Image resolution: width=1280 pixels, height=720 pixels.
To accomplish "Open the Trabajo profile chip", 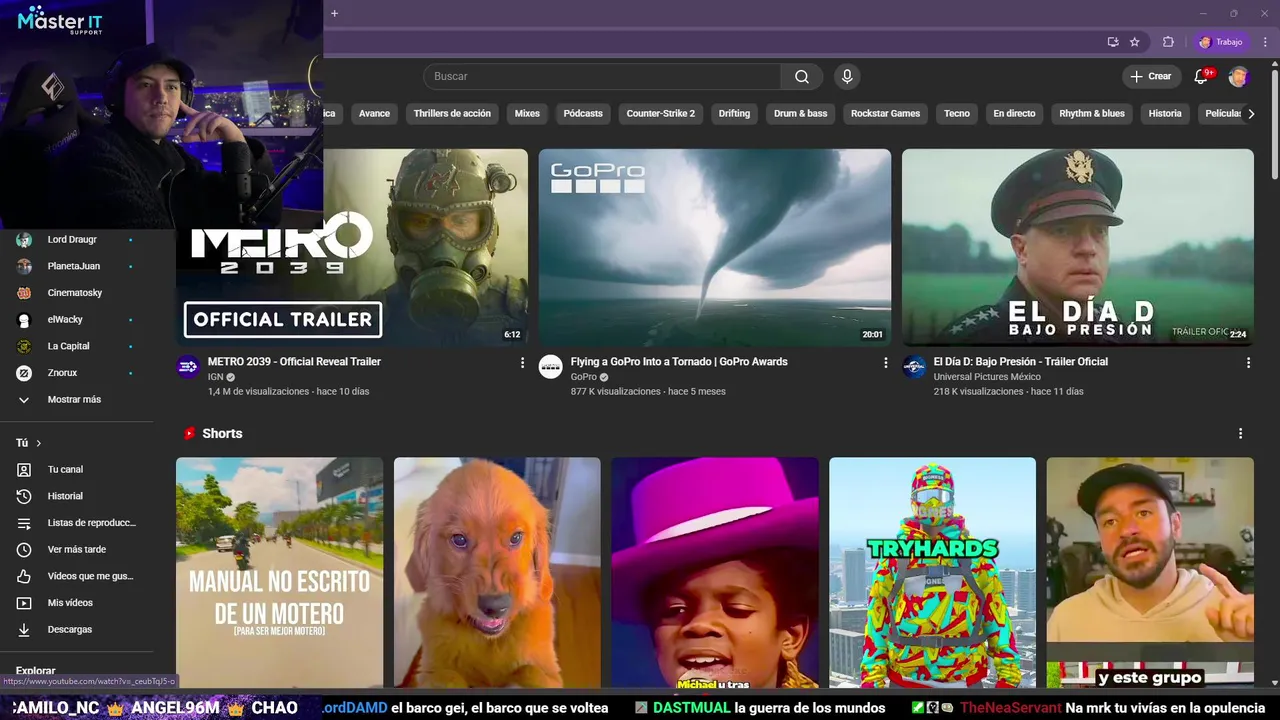I will [x=1221, y=42].
